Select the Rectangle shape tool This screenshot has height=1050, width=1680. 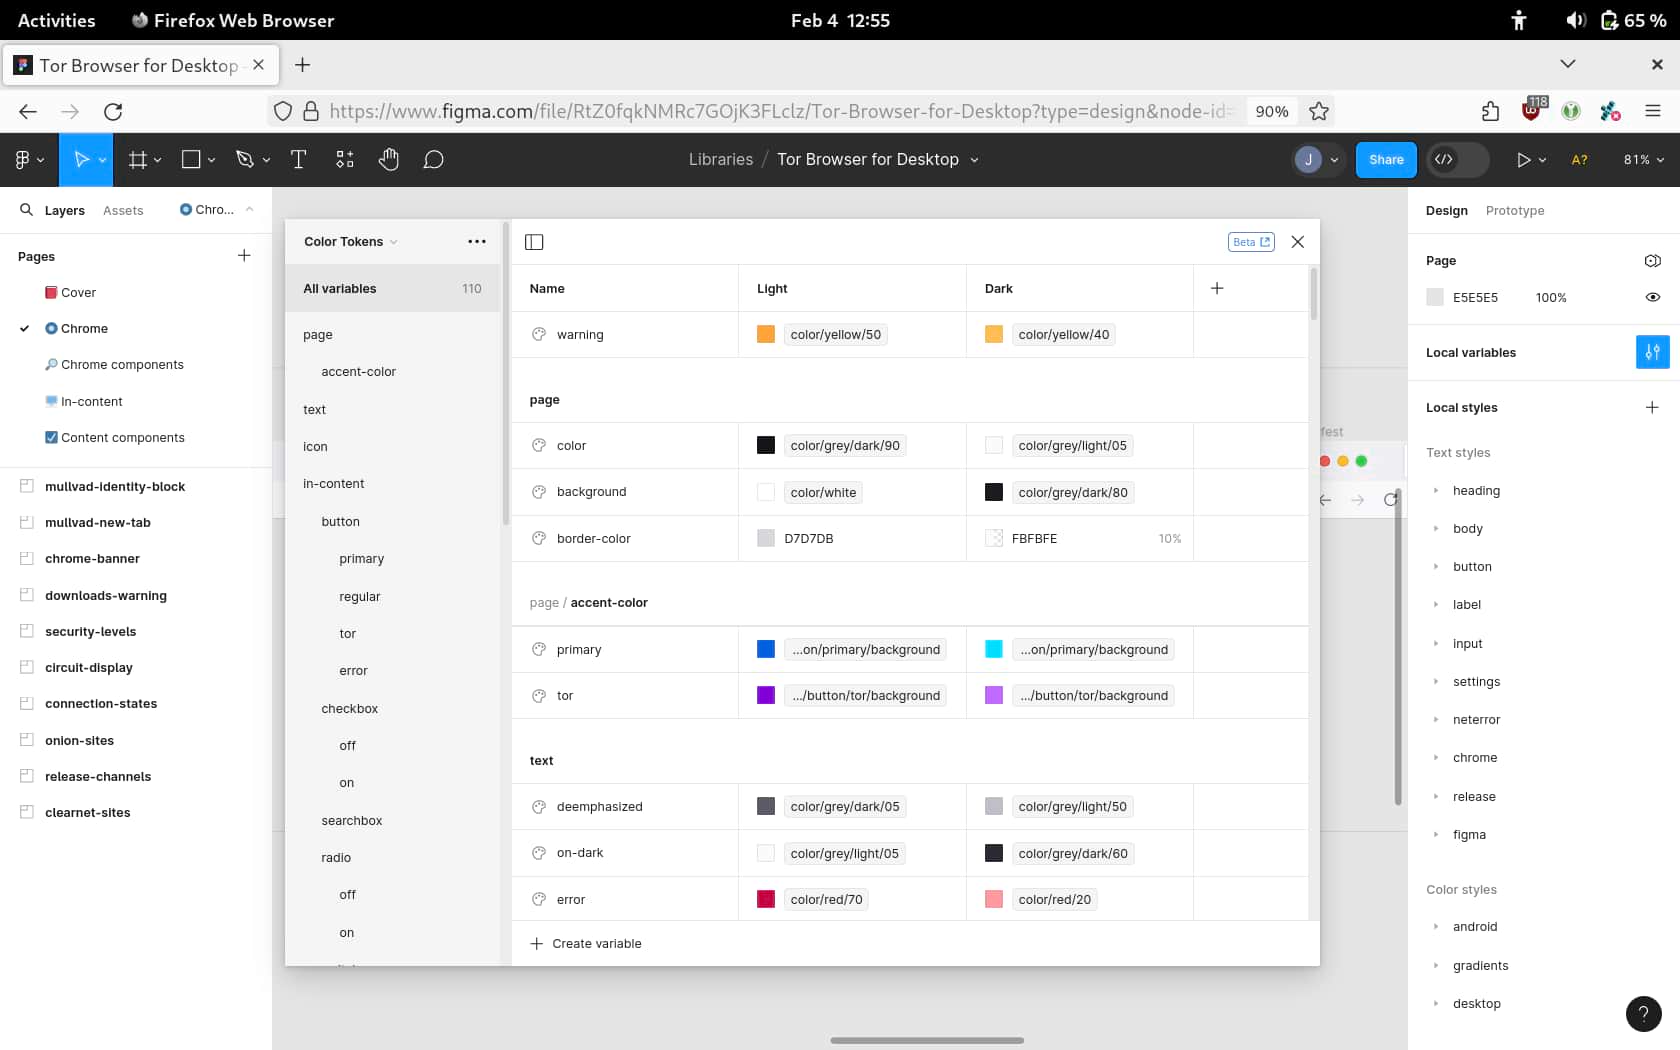pos(191,160)
